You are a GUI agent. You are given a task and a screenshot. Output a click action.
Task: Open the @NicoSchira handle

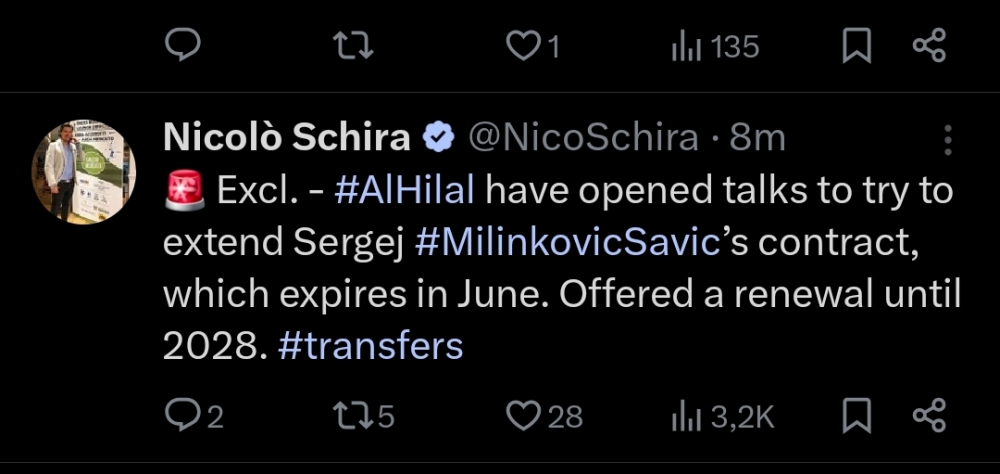[583, 138]
